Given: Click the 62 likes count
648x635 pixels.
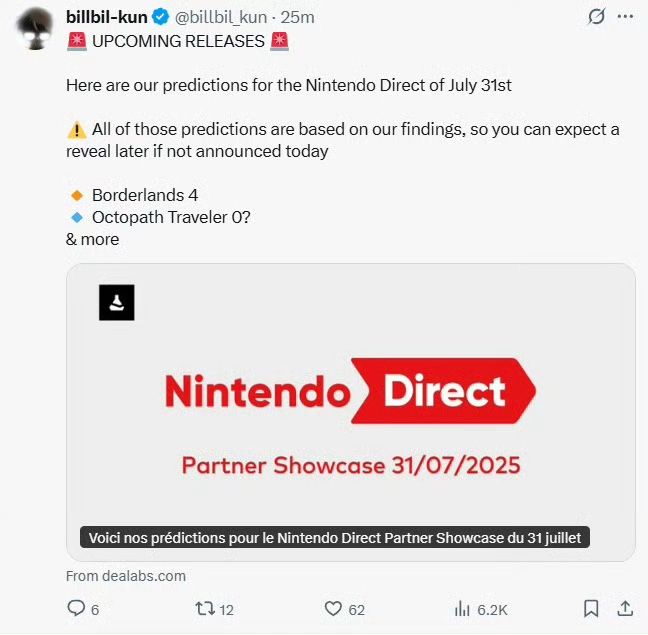Looking at the screenshot, I should tap(356, 610).
